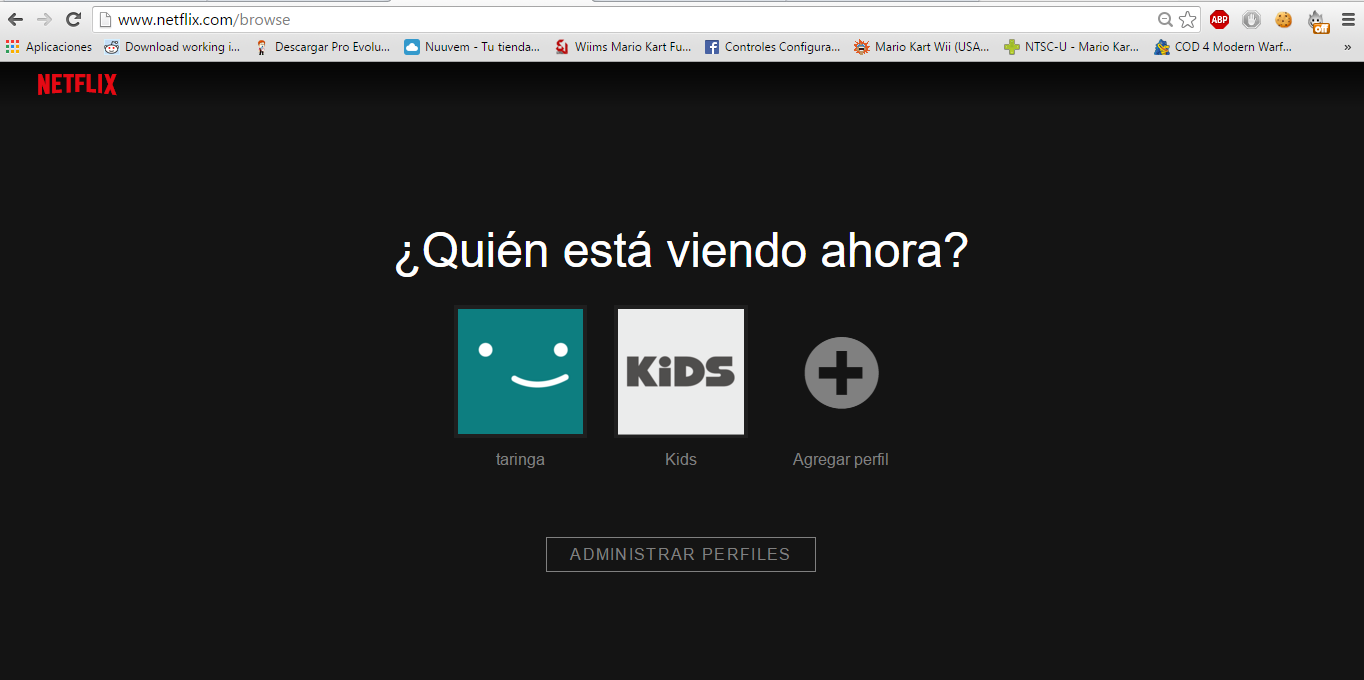Open the 'Wiims Mario Kart Fu...' bookmark
The height and width of the screenshot is (680, 1364).
622,47
